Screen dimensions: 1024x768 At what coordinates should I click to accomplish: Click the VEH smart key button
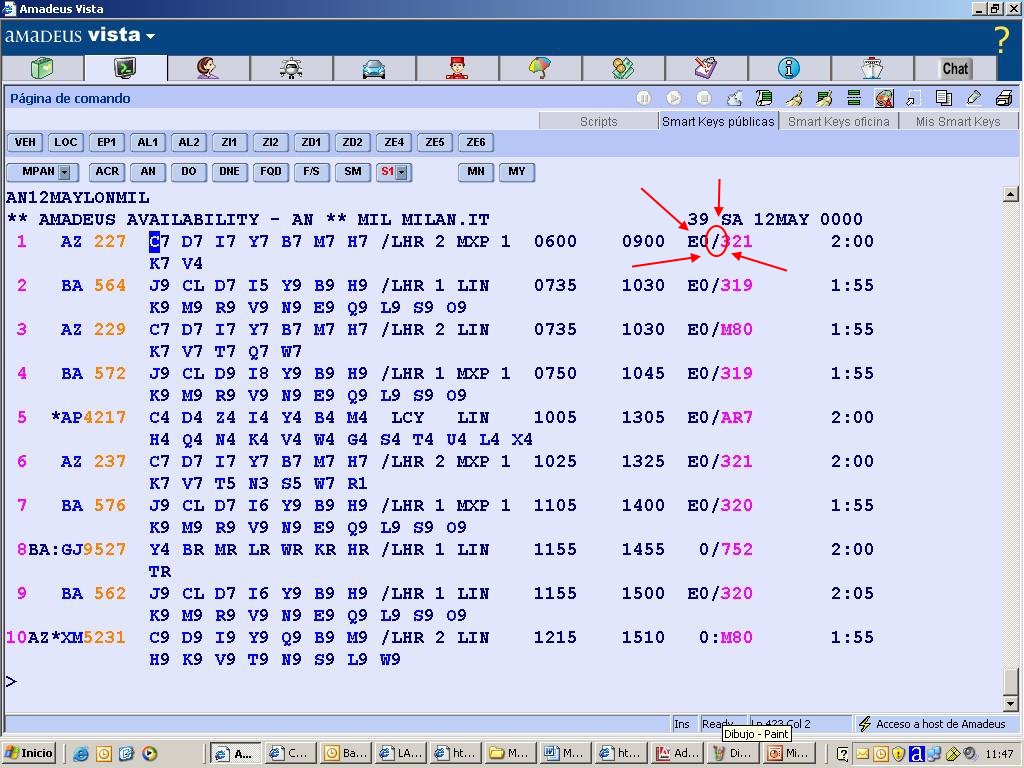tap(25, 142)
